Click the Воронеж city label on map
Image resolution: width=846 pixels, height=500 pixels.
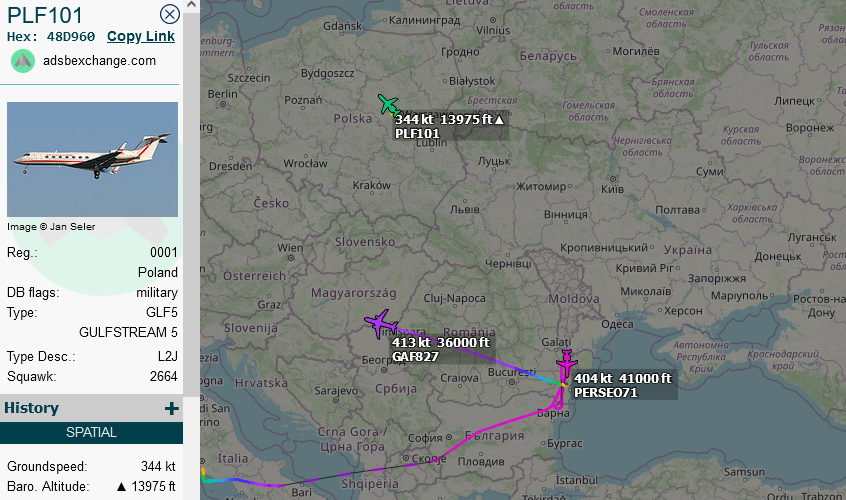coord(810,128)
